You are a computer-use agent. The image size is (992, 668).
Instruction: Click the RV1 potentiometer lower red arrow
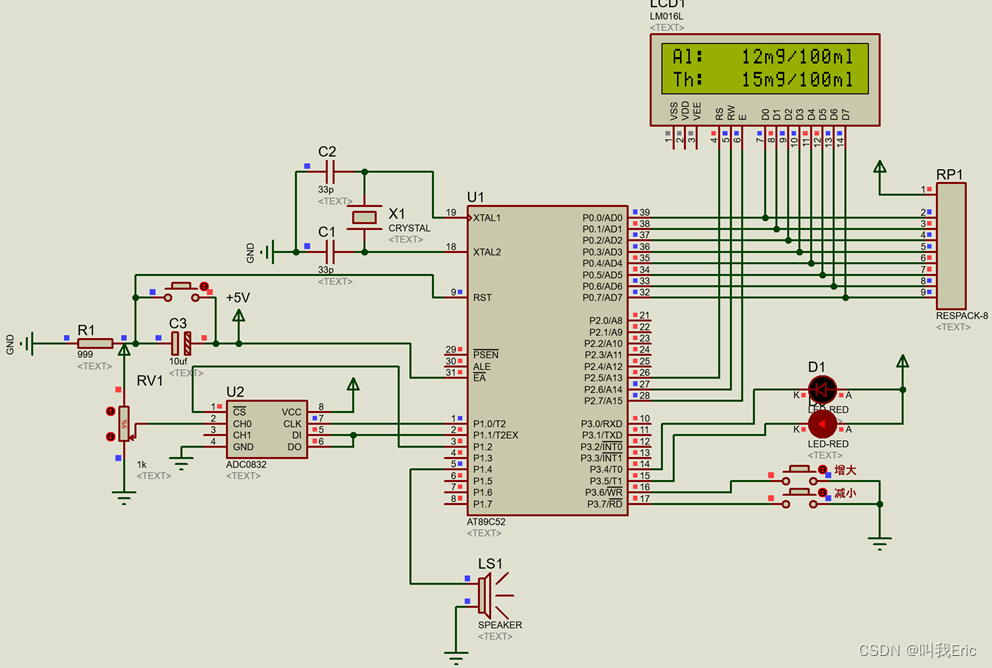click(111, 436)
